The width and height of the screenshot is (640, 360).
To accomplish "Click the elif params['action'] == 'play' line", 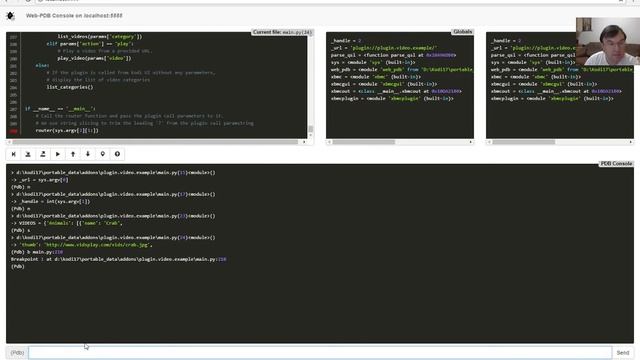I will (90, 44).
